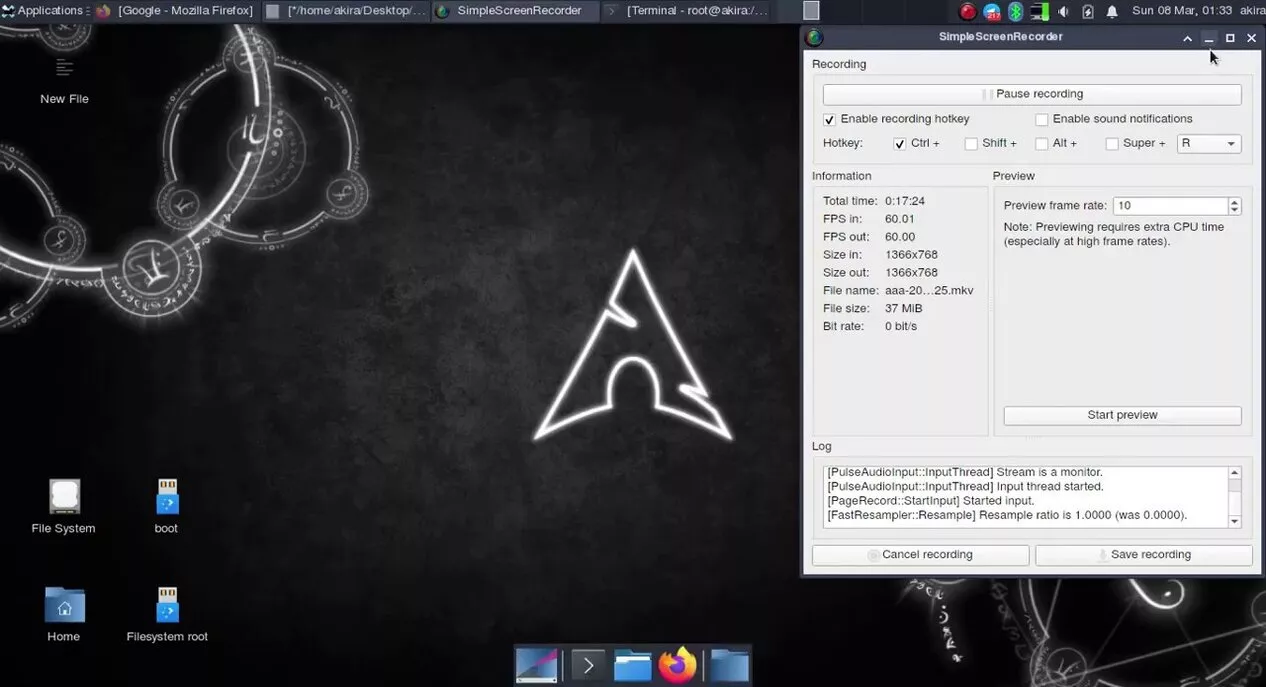Click the akira user menu in panel
The width and height of the screenshot is (1266, 687).
[1252, 11]
